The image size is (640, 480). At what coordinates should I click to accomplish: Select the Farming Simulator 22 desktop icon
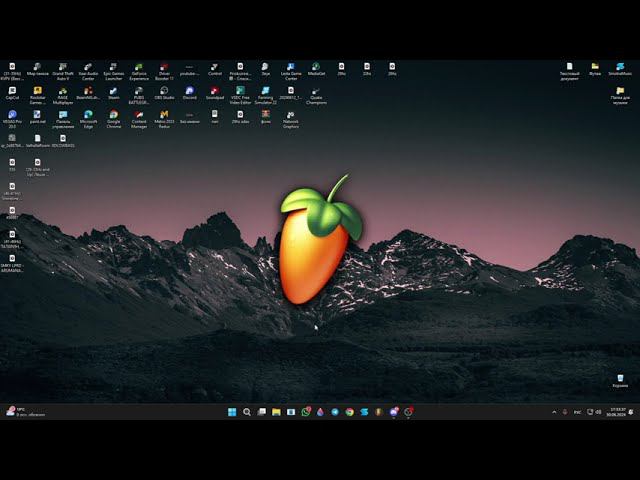[x=265, y=95]
